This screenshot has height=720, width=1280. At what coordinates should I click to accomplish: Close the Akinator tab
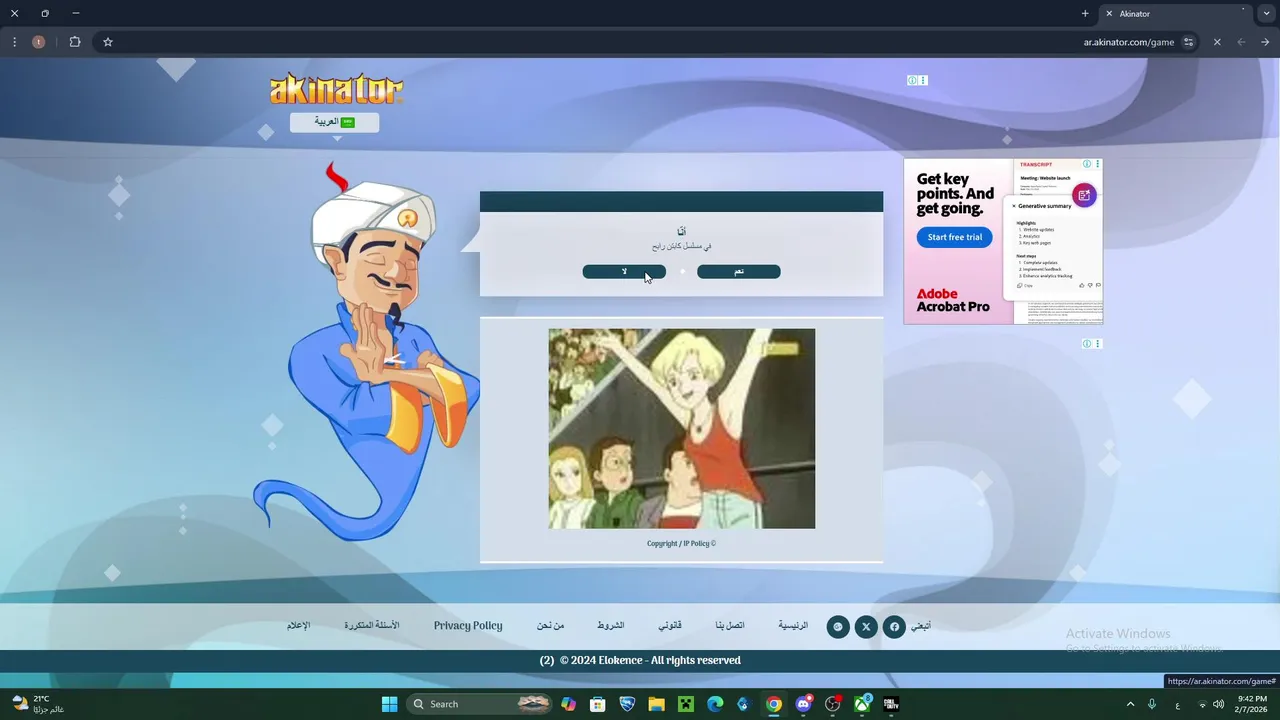pos(1108,14)
